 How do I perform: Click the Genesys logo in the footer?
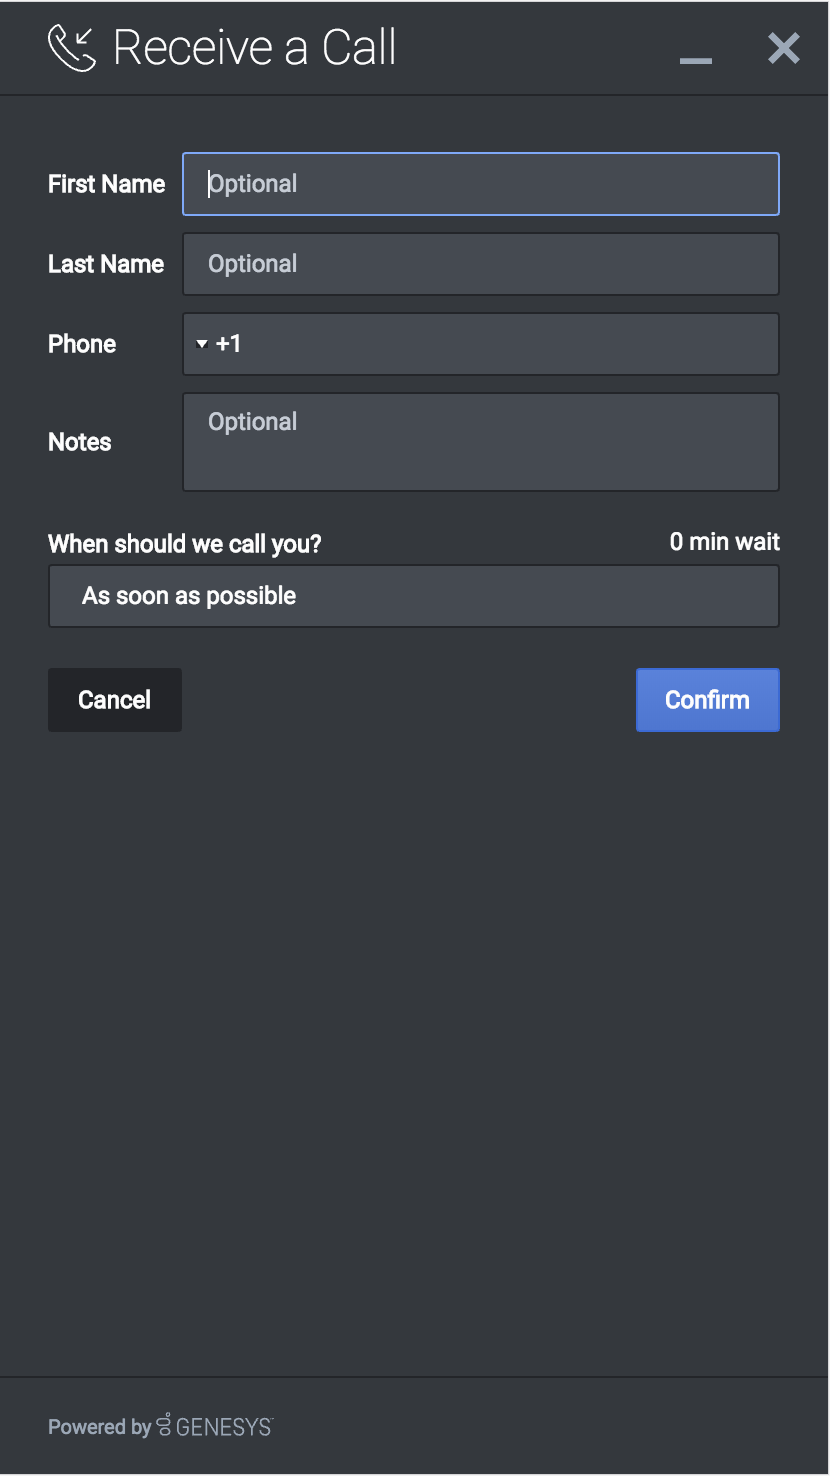[x=215, y=1426]
